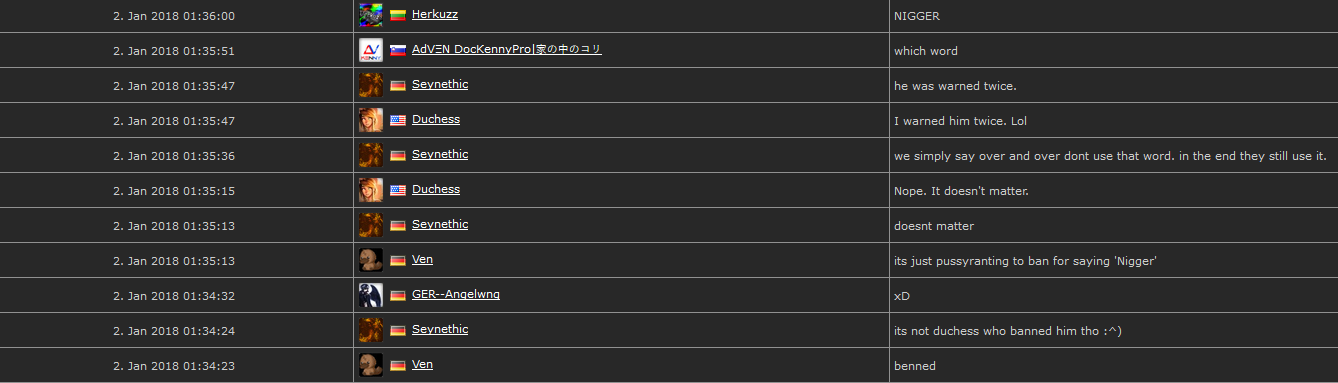
Task: Visit the AdVΞN DocKennyPro profile link
Action: point(507,49)
